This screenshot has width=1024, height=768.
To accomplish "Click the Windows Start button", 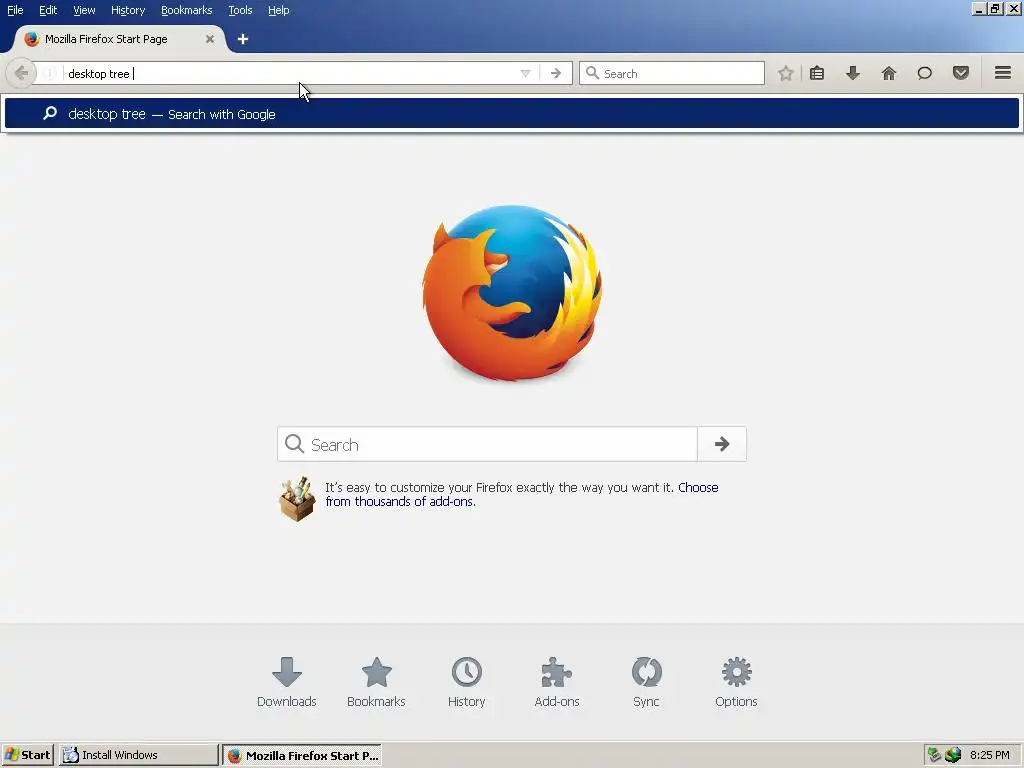I will (27, 755).
